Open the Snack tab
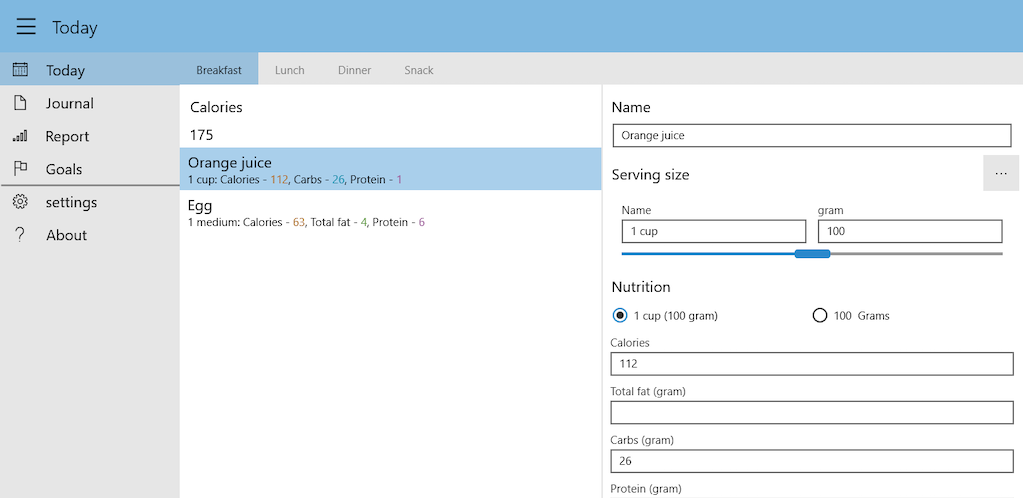 pos(418,70)
